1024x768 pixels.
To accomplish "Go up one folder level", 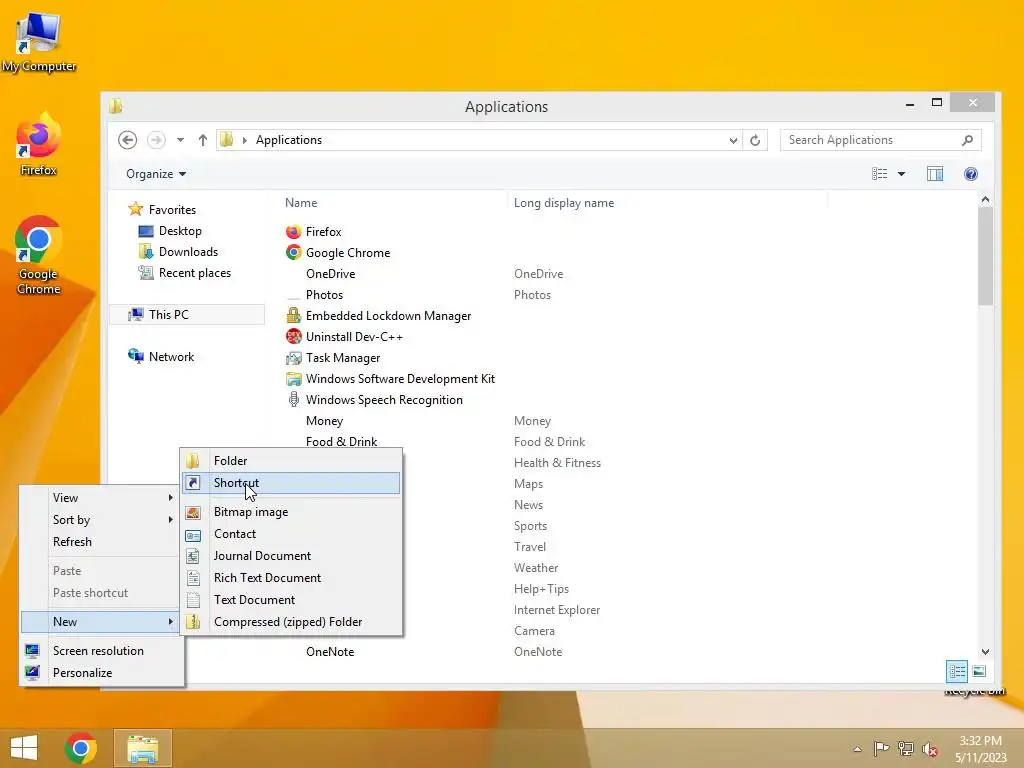I will pos(202,140).
